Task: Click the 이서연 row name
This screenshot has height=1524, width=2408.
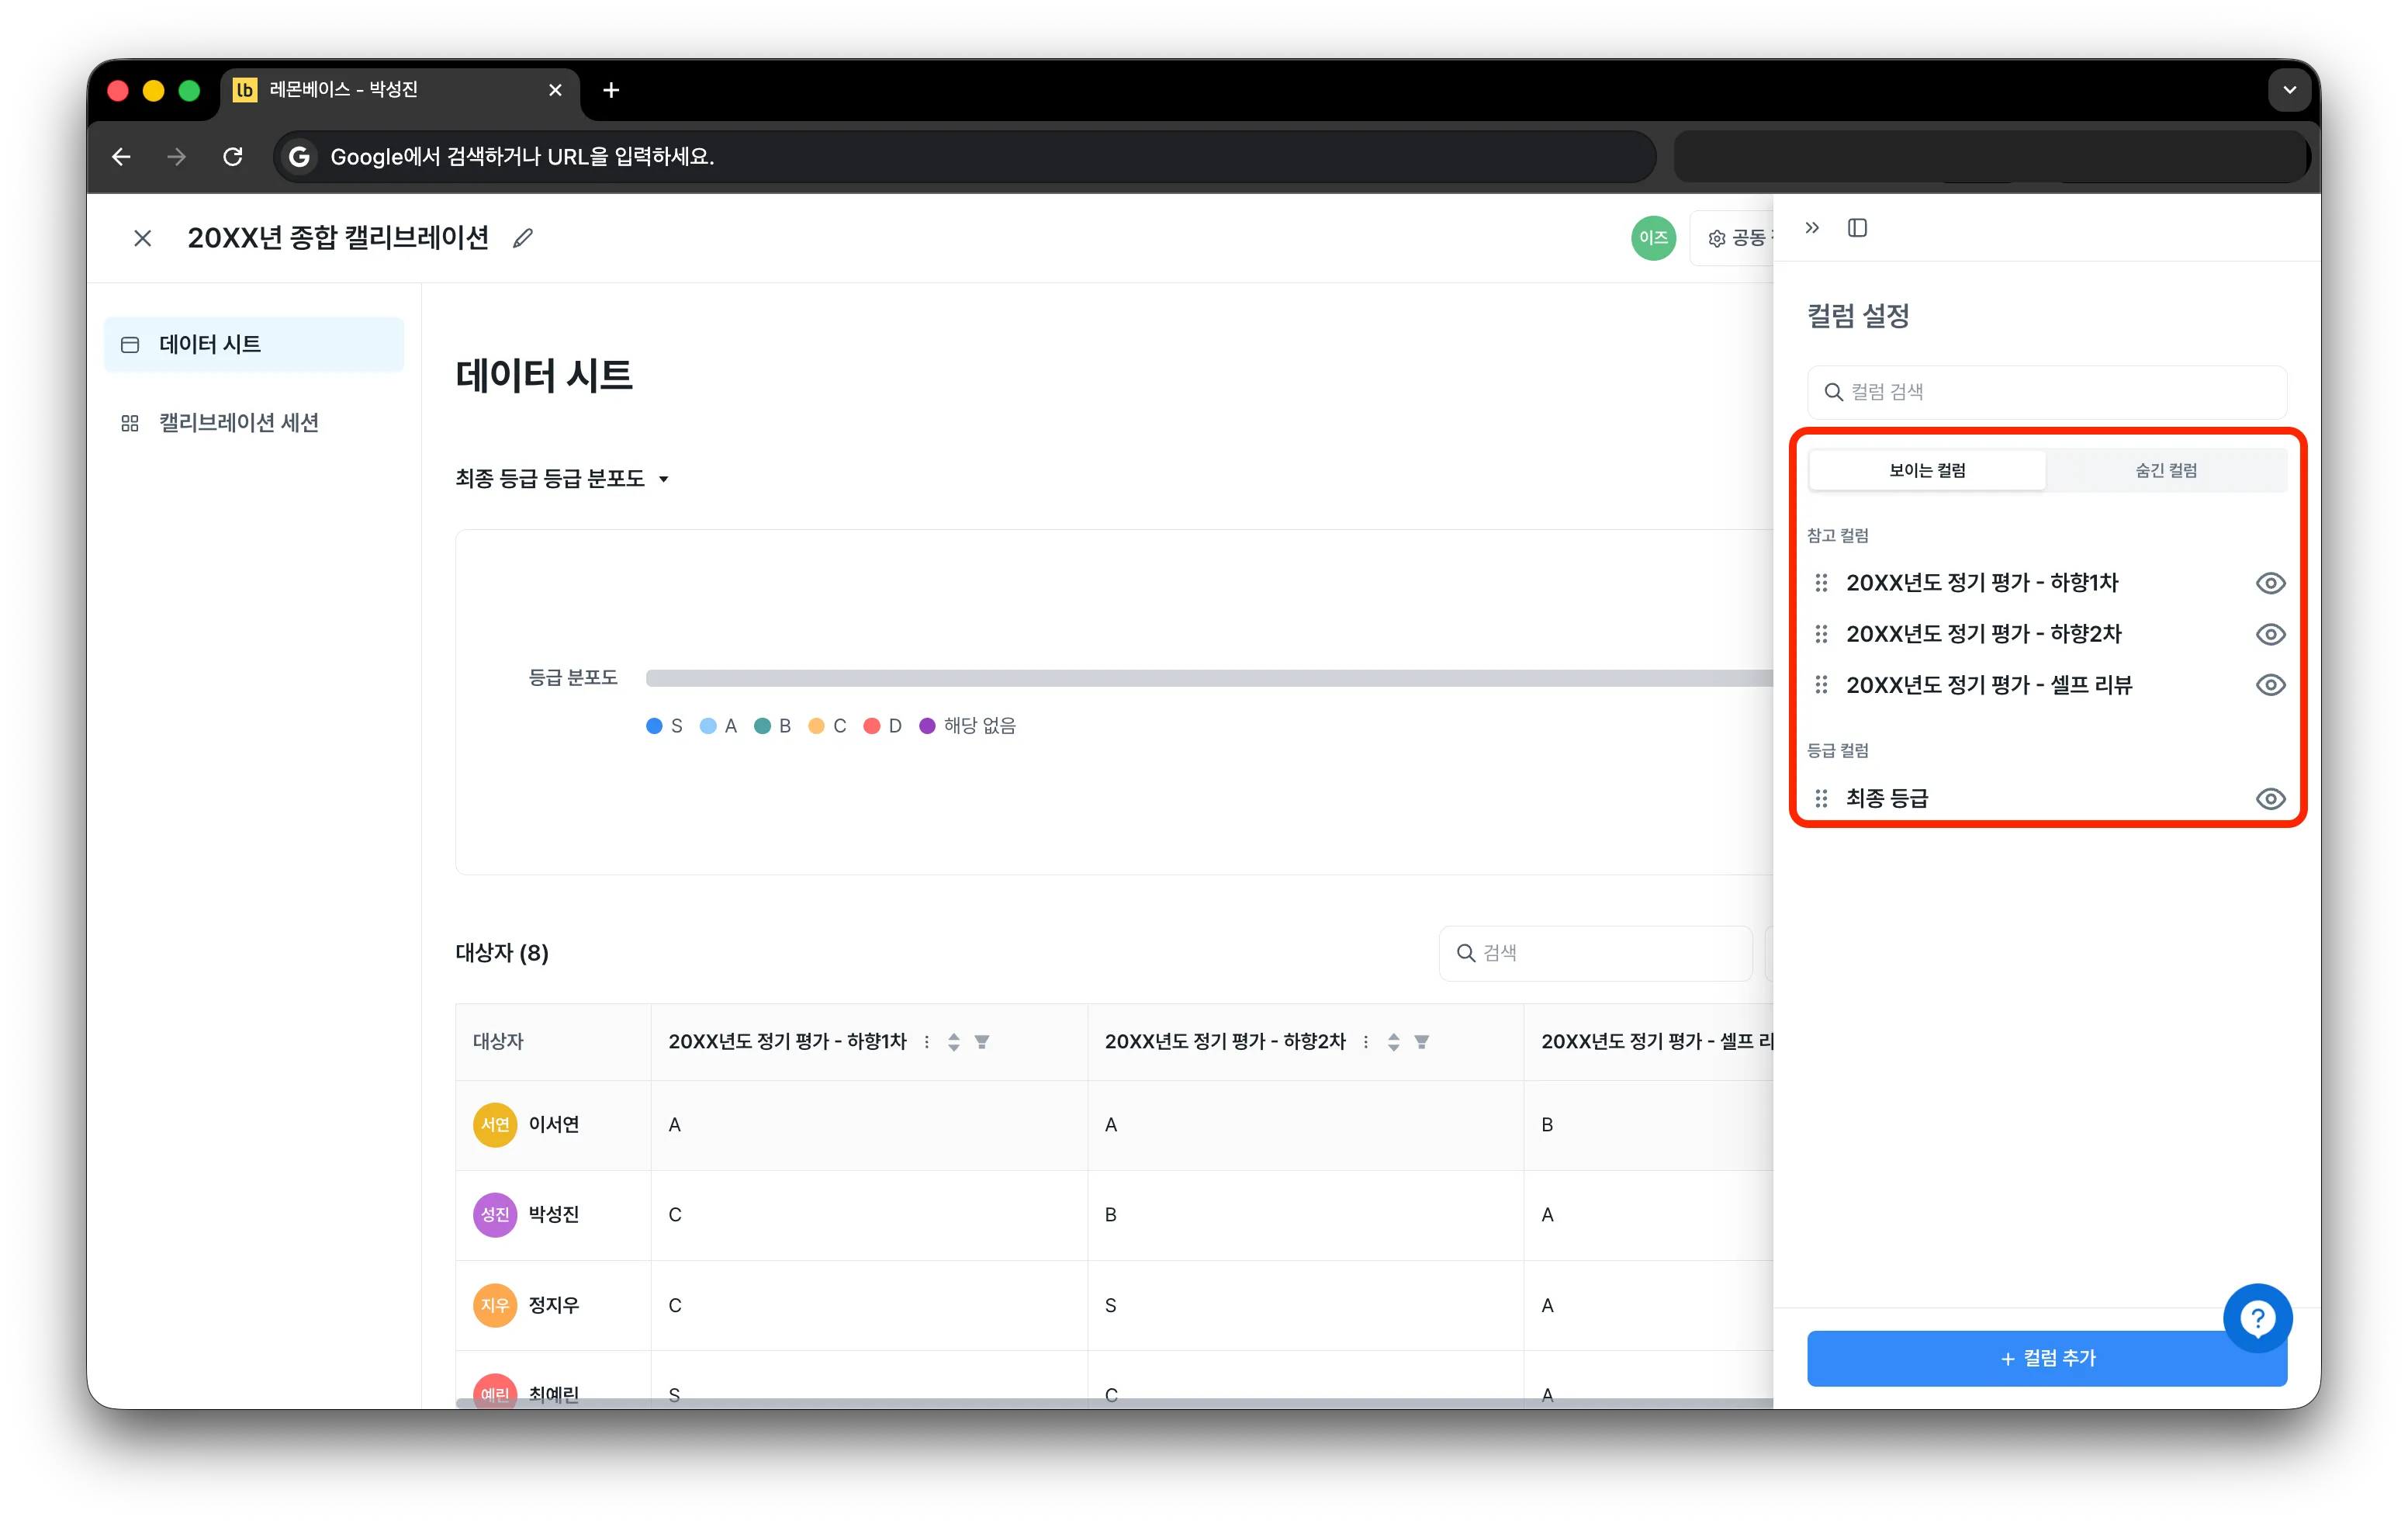Action: (x=554, y=1125)
